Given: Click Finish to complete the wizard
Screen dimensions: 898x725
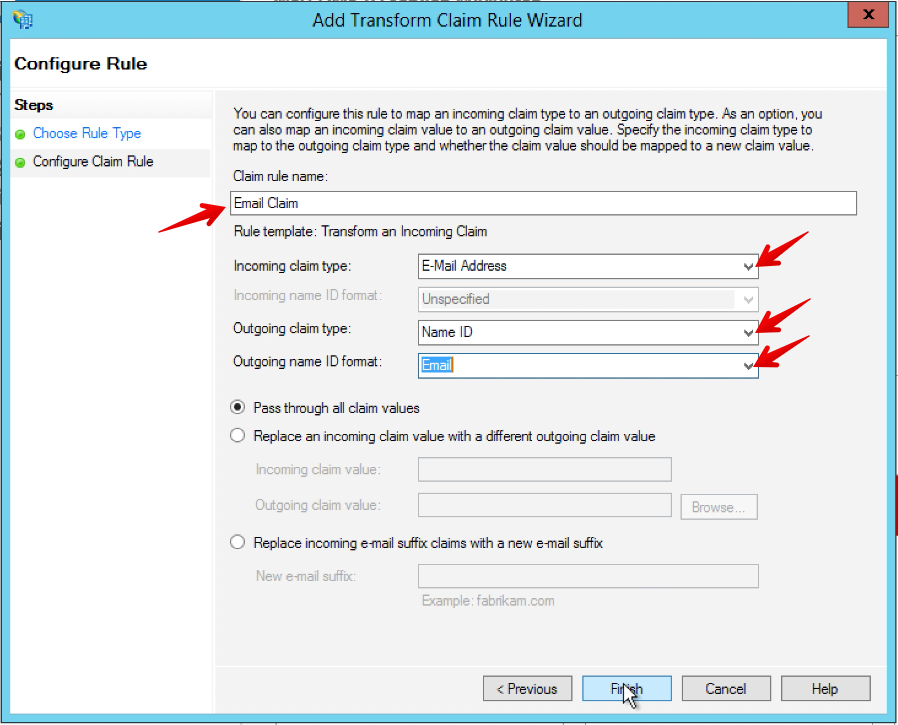Looking at the screenshot, I should tap(627, 688).
